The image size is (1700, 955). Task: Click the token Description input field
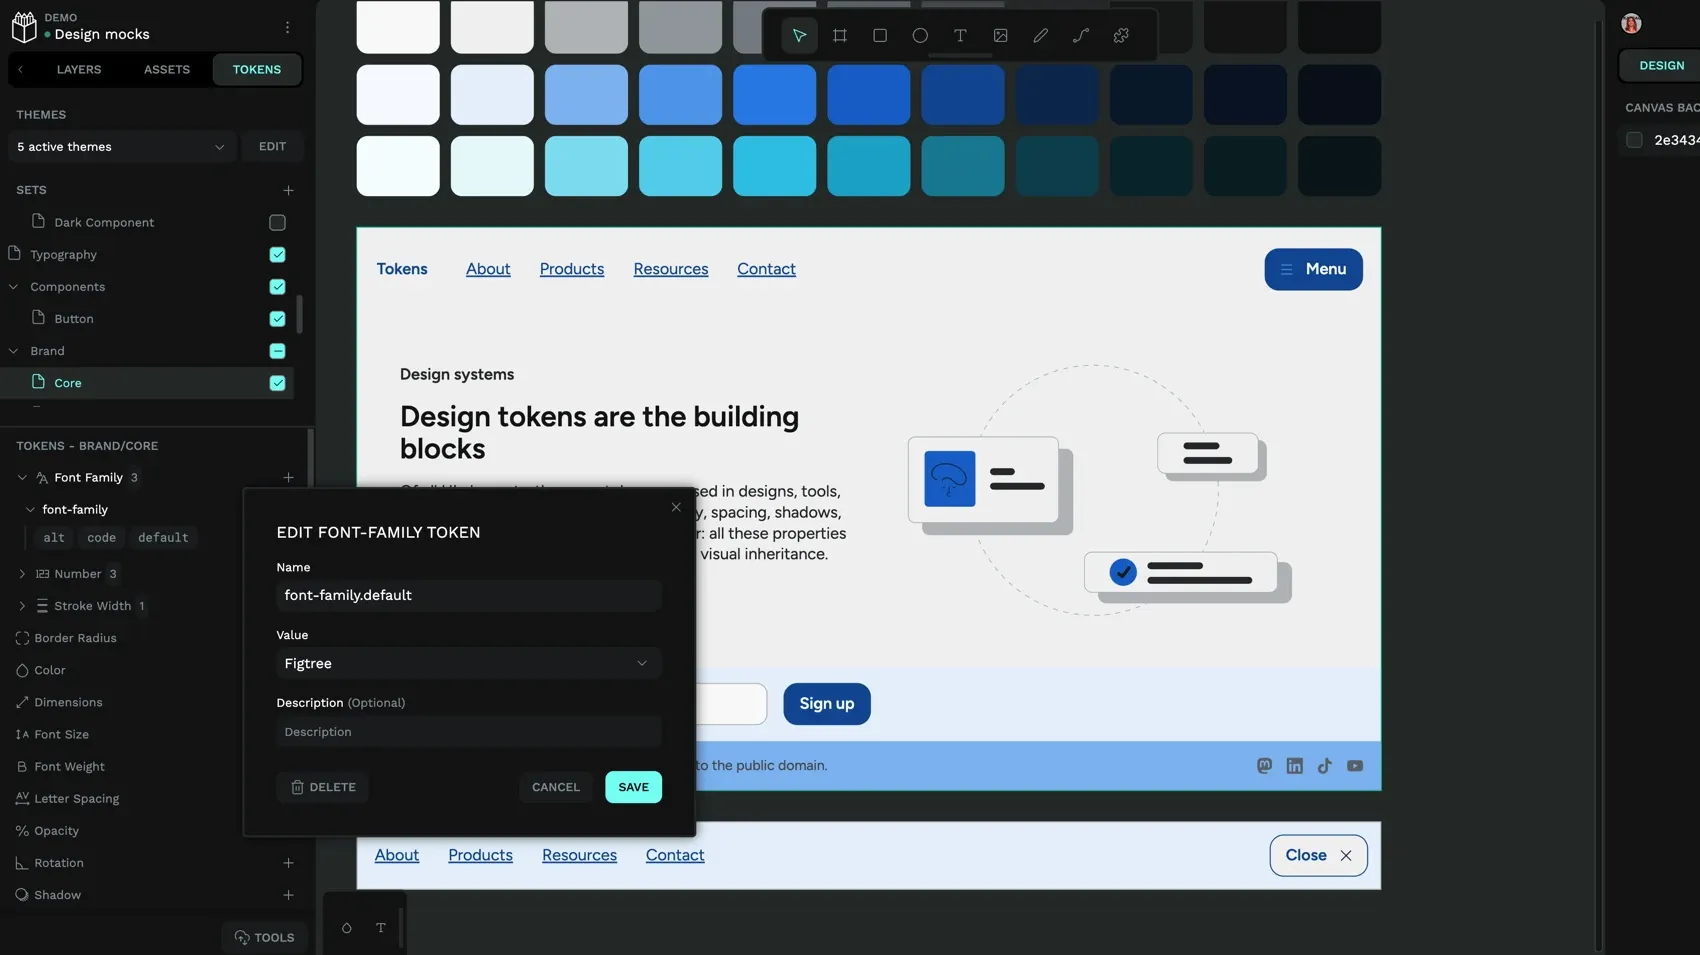coord(468,732)
